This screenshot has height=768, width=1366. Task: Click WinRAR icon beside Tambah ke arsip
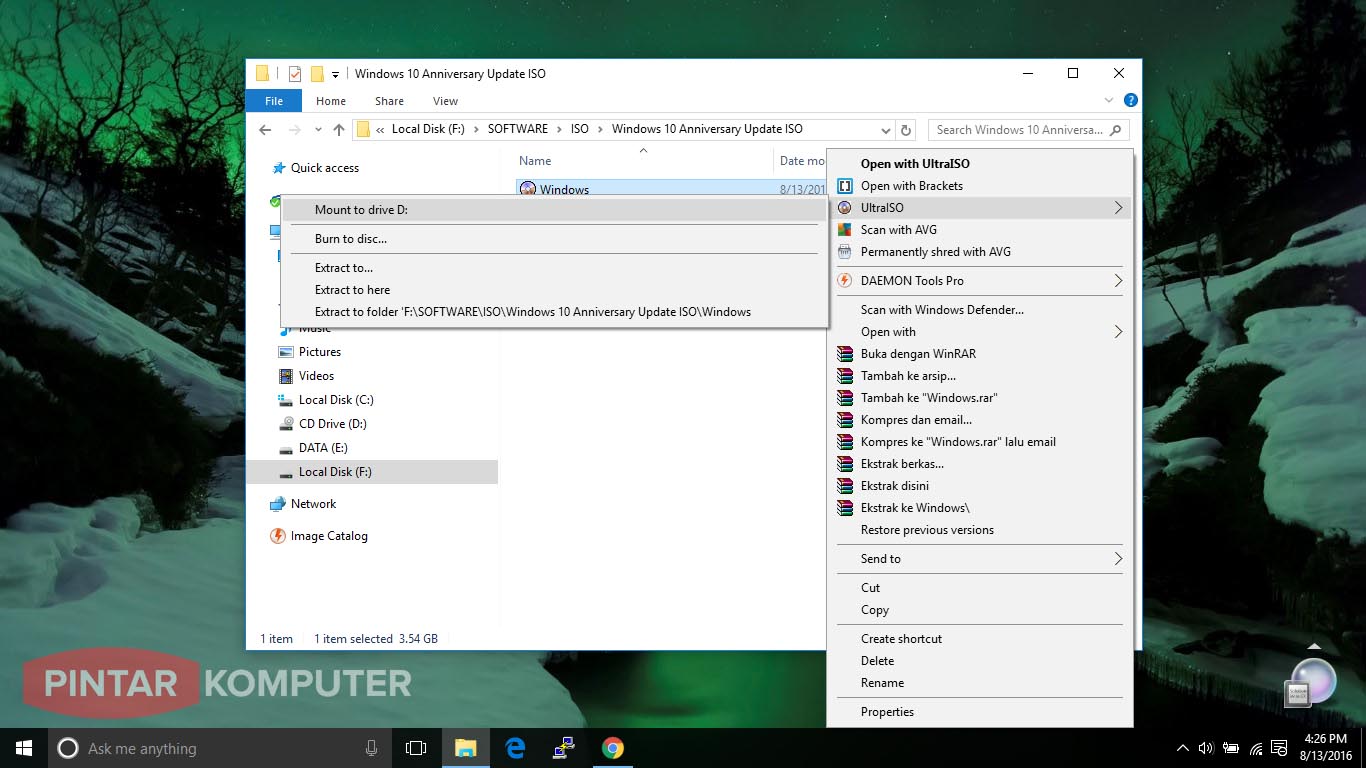(x=844, y=376)
